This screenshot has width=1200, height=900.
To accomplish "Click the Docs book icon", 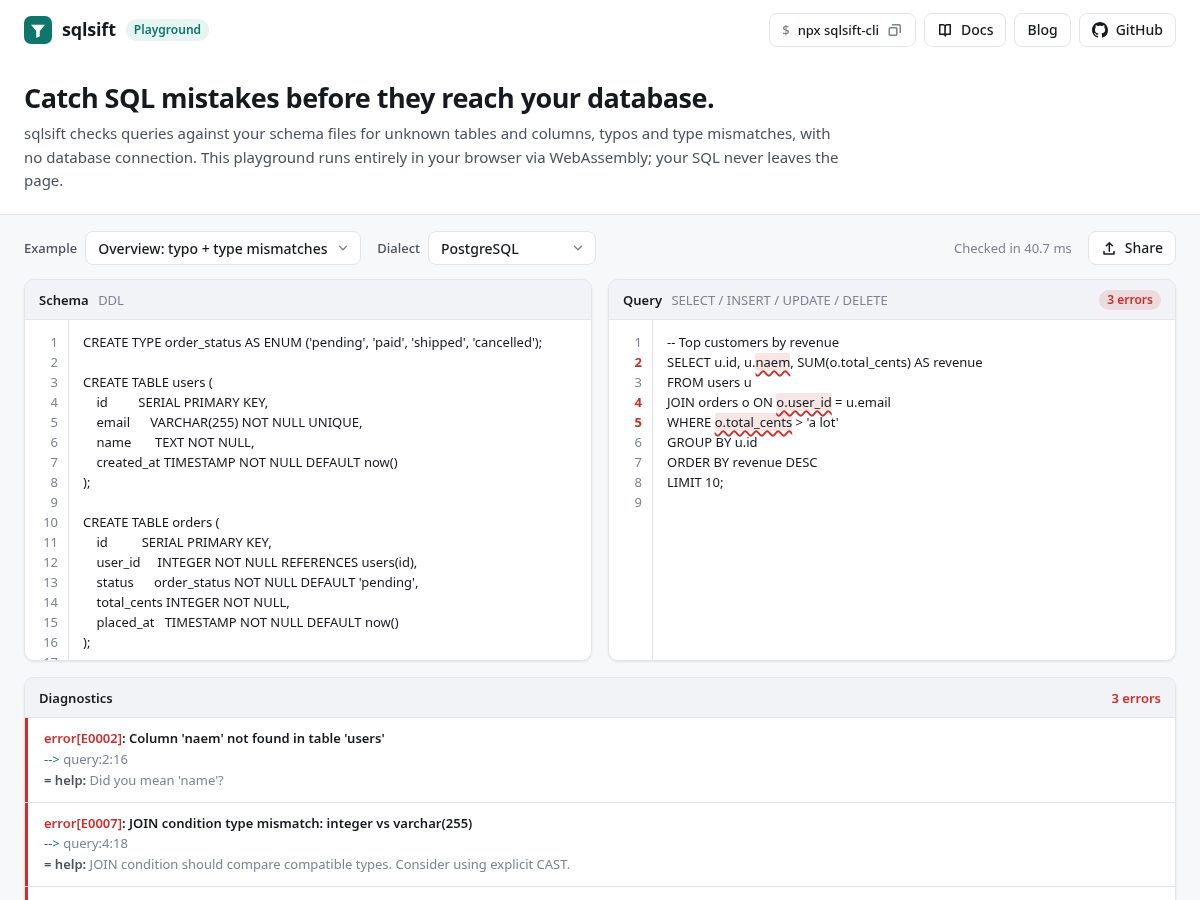I will click(x=945, y=30).
